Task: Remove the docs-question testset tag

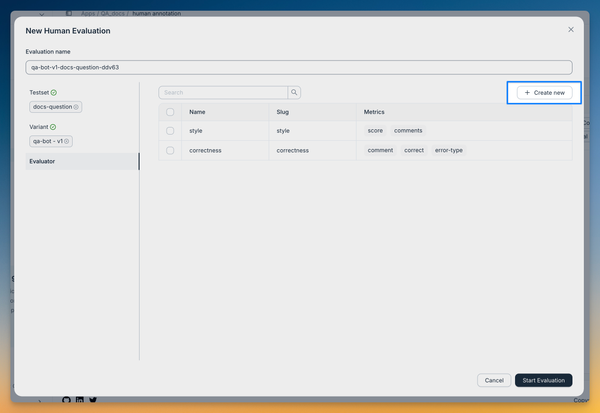Action: point(77,107)
